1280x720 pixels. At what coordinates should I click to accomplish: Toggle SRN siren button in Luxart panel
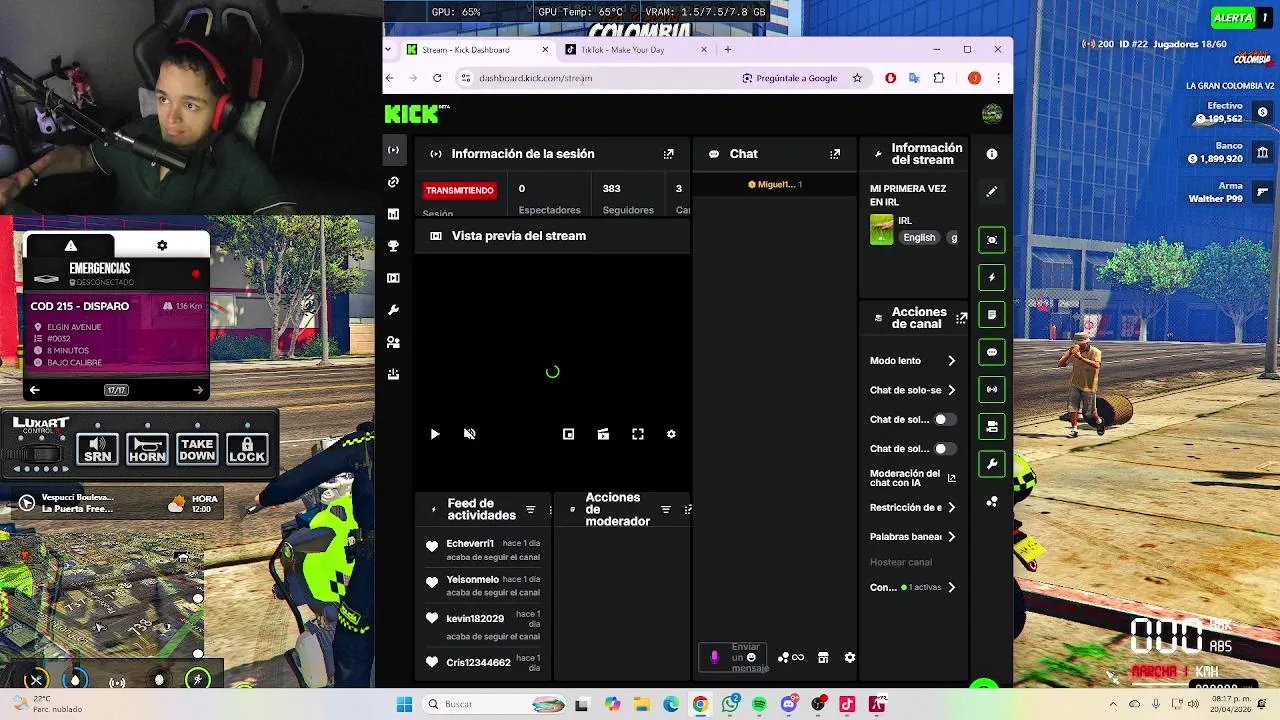point(97,449)
